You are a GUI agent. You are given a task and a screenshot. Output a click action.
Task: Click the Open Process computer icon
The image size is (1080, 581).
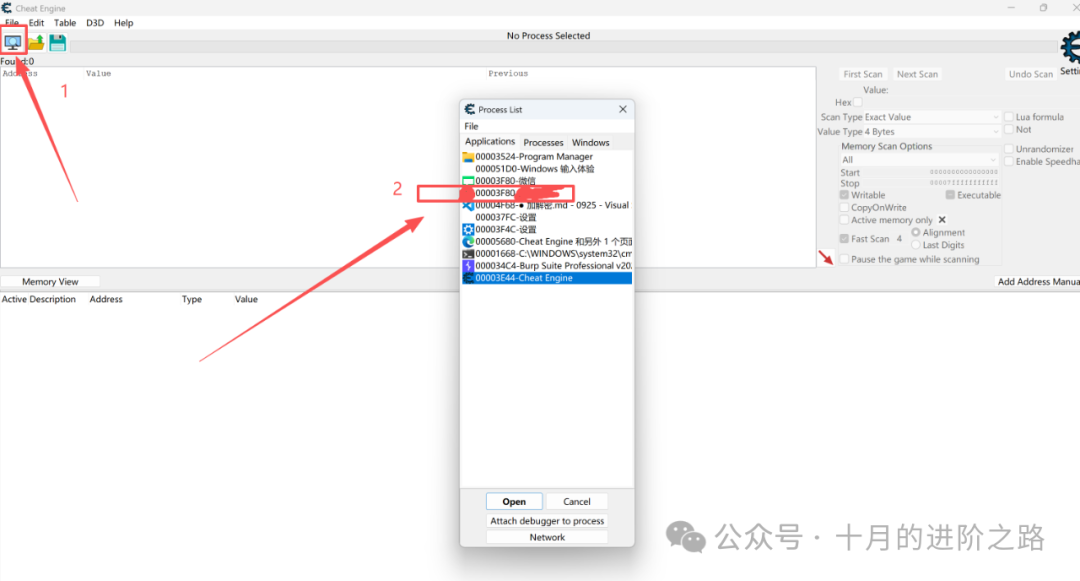(x=13, y=42)
